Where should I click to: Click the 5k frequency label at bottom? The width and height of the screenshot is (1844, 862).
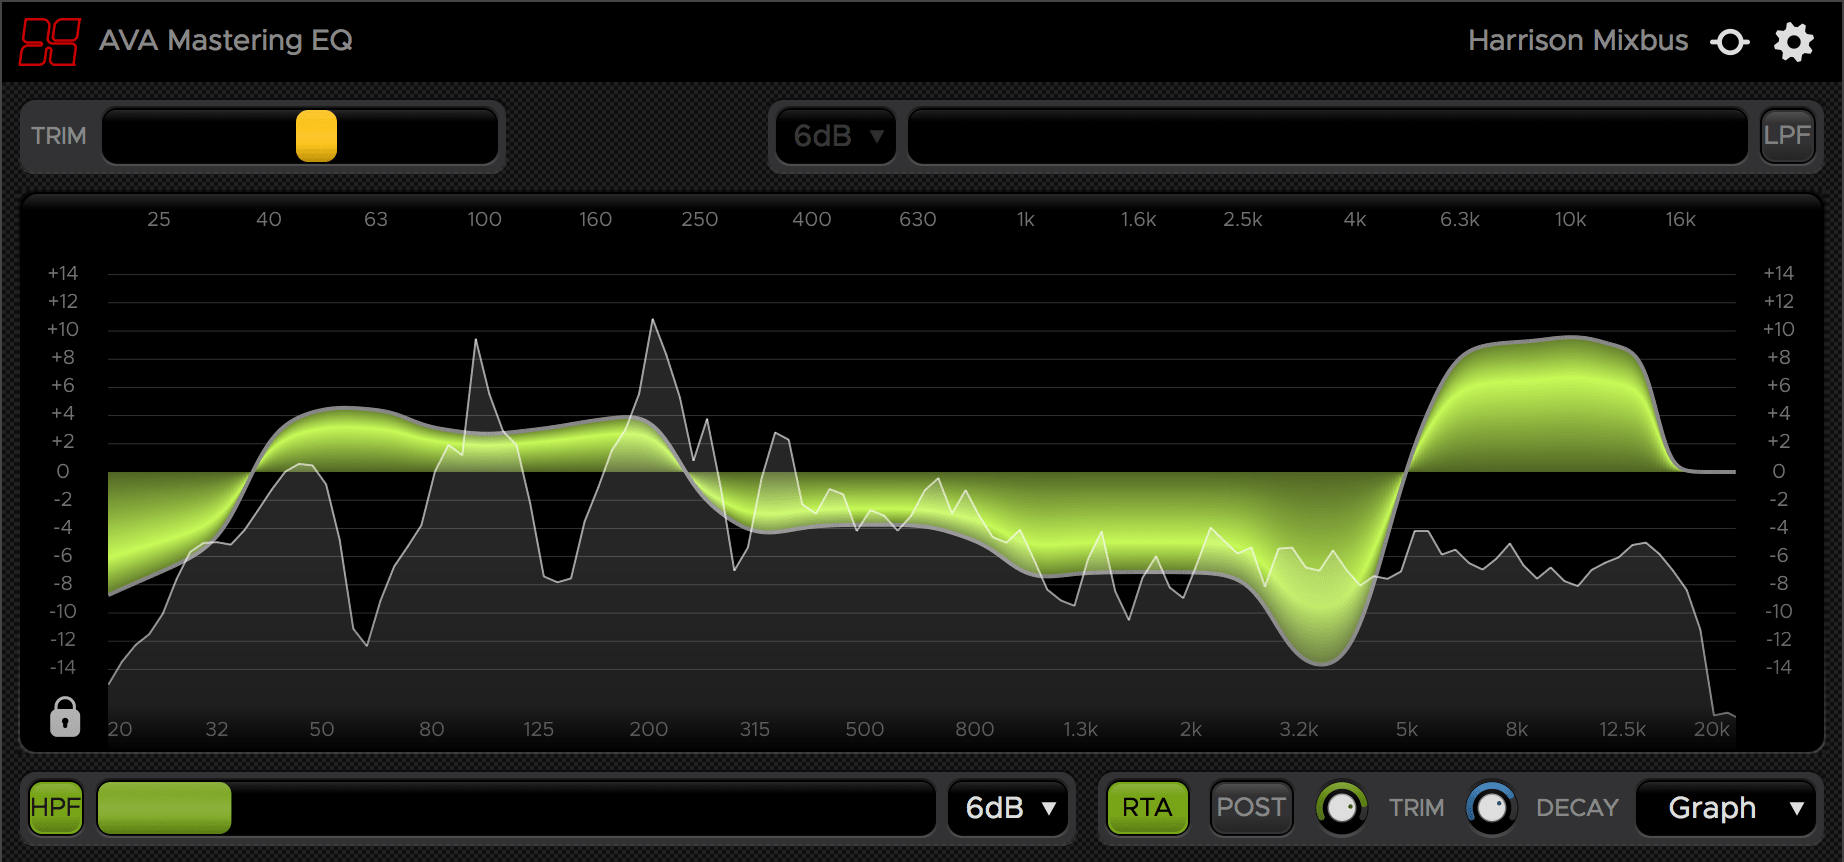tap(1407, 729)
